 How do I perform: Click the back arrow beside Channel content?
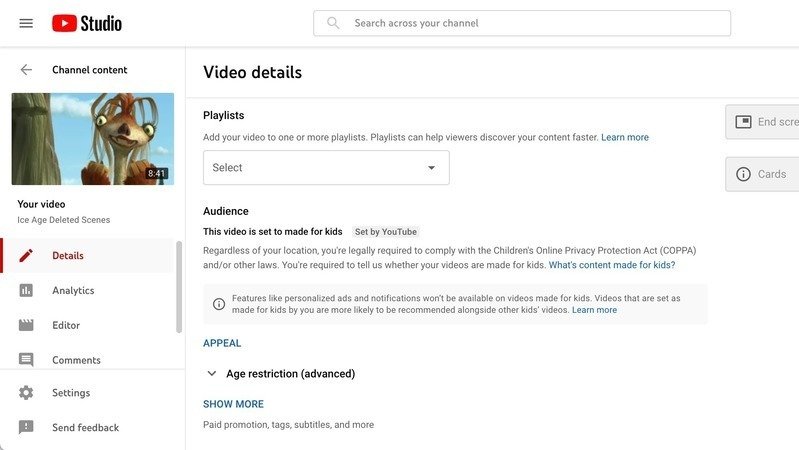click(26, 70)
